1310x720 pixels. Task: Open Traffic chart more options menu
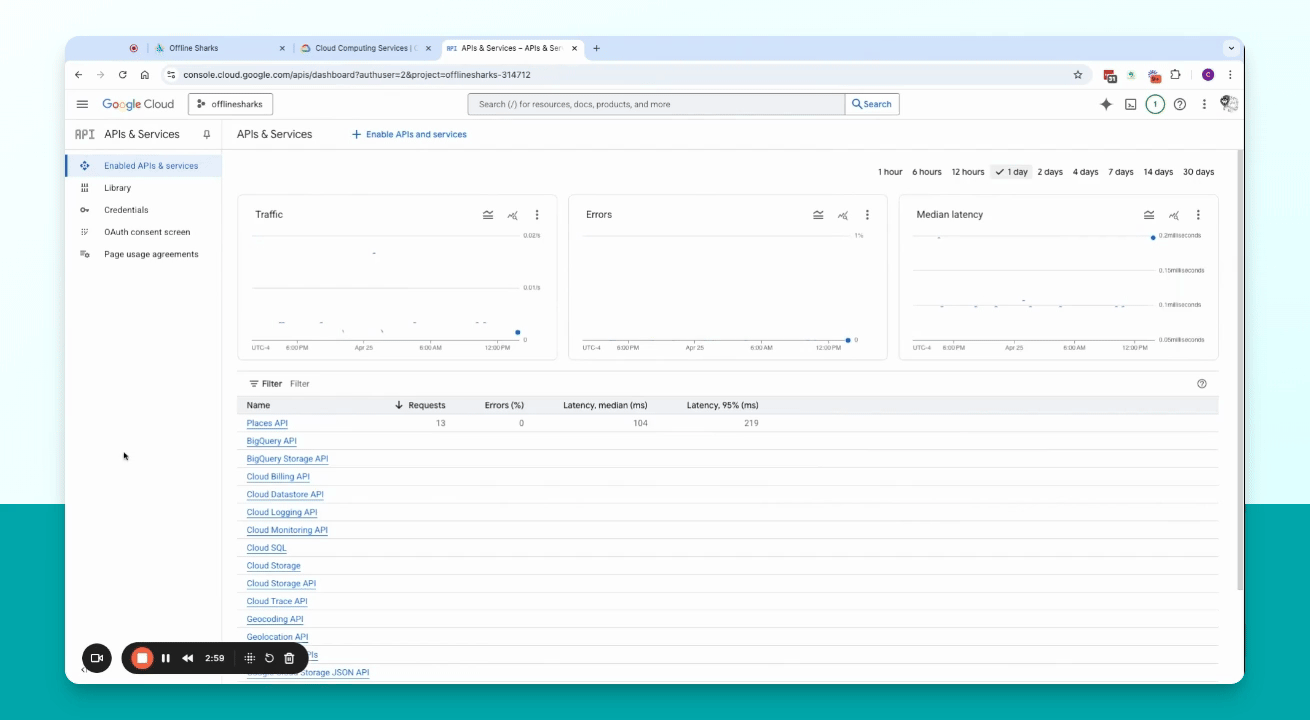537,215
